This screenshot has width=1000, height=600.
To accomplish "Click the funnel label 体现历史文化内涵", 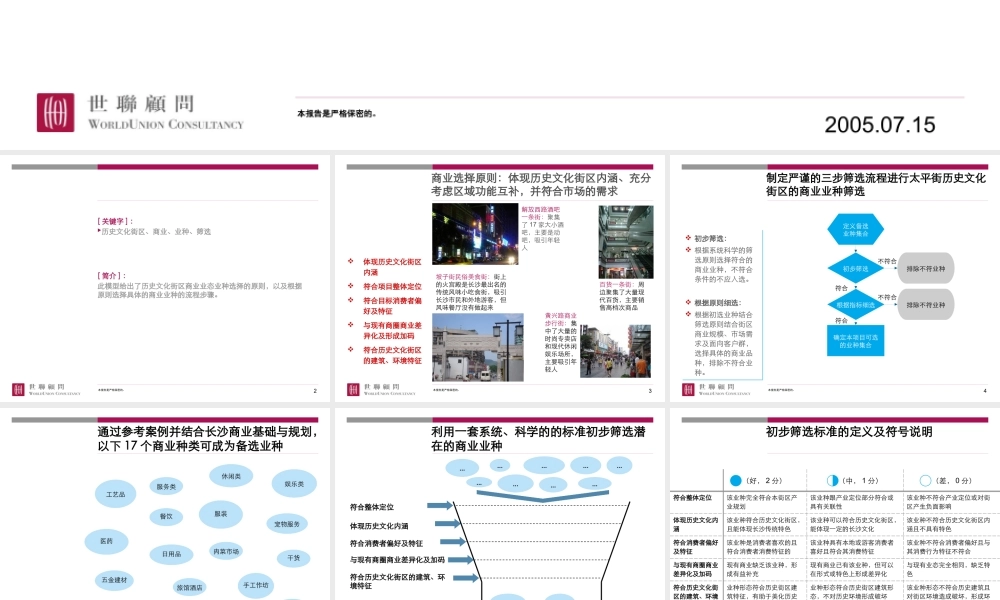I will coord(379,526).
